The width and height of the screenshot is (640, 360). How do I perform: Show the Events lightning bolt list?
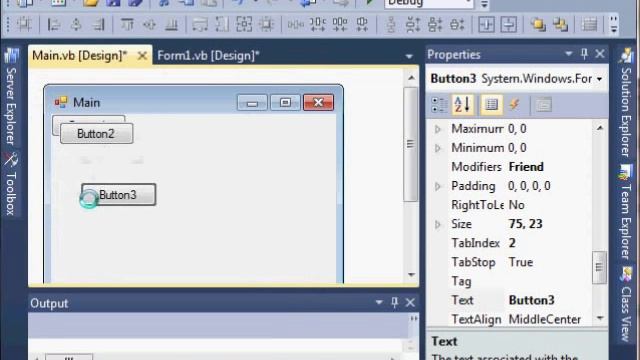(x=514, y=105)
